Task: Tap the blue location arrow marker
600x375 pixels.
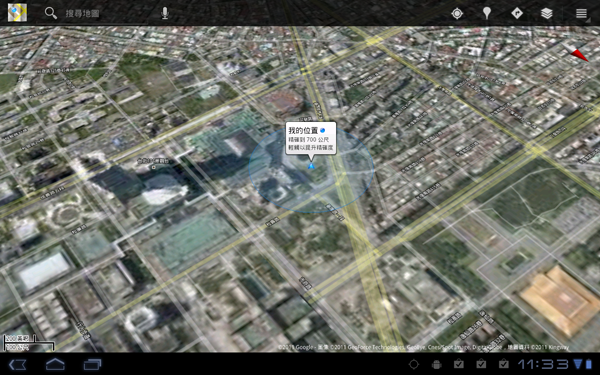Action: [x=311, y=166]
